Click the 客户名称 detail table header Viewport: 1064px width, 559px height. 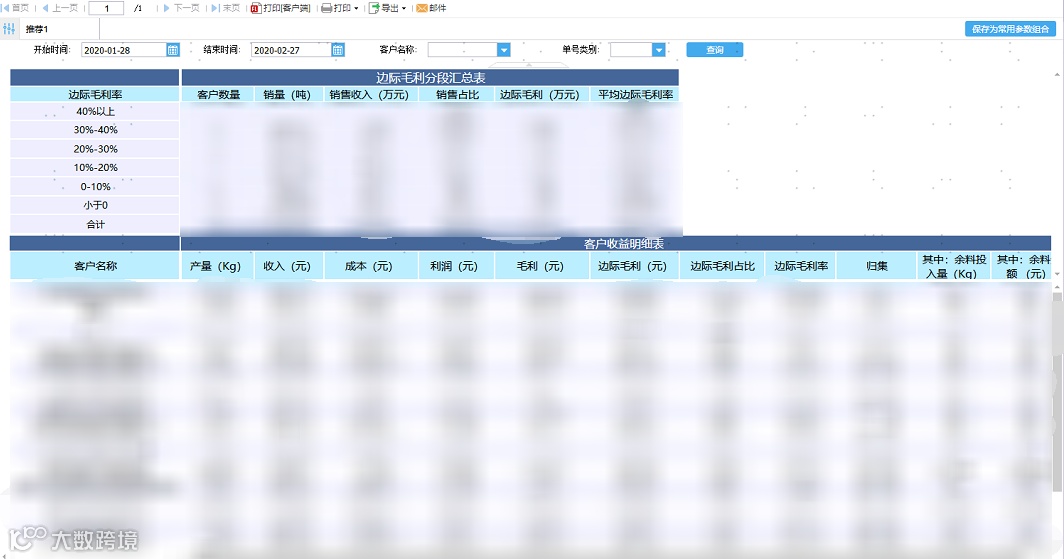click(95, 266)
